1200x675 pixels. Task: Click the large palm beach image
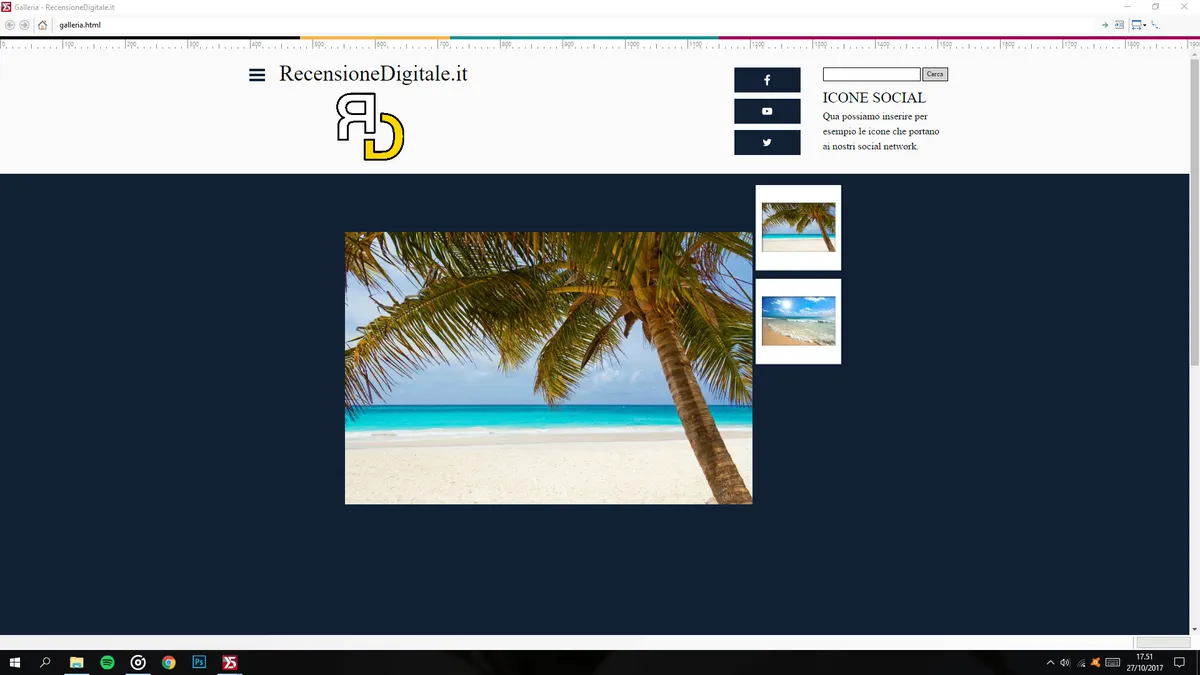pos(549,368)
